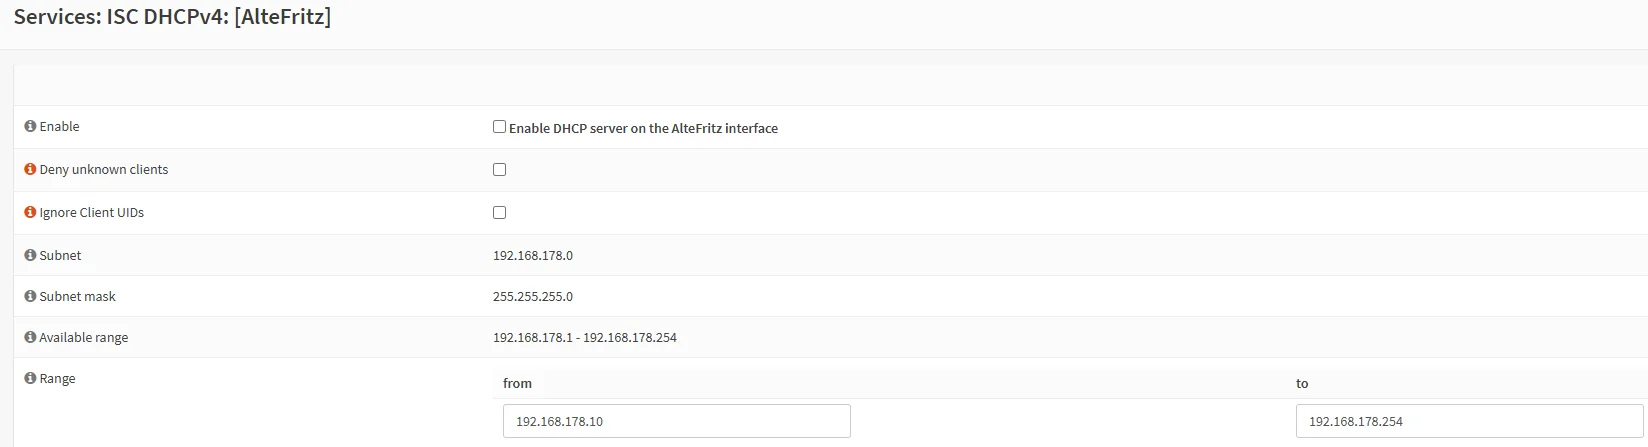
Task: Click the info icon next to Subnet
Action: click(x=30, y=256)
